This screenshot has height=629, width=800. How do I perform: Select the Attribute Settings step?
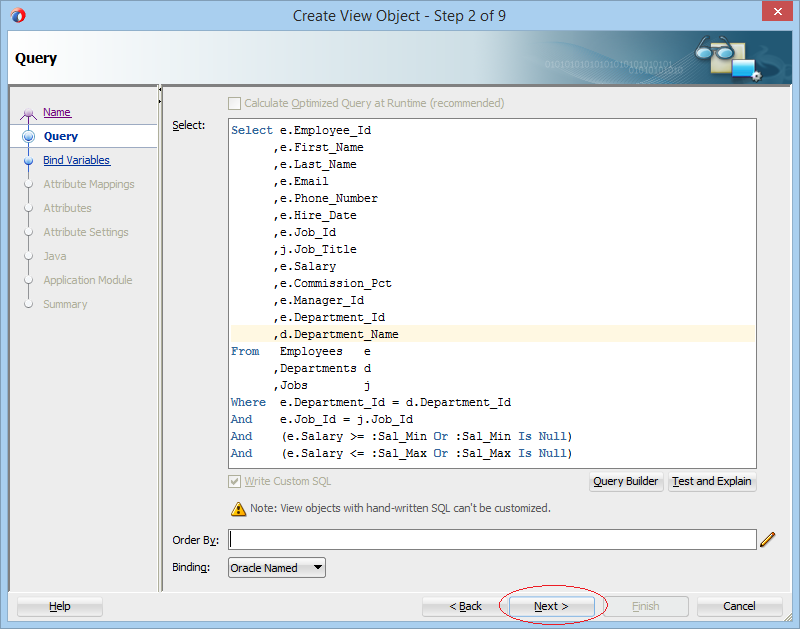86,232
